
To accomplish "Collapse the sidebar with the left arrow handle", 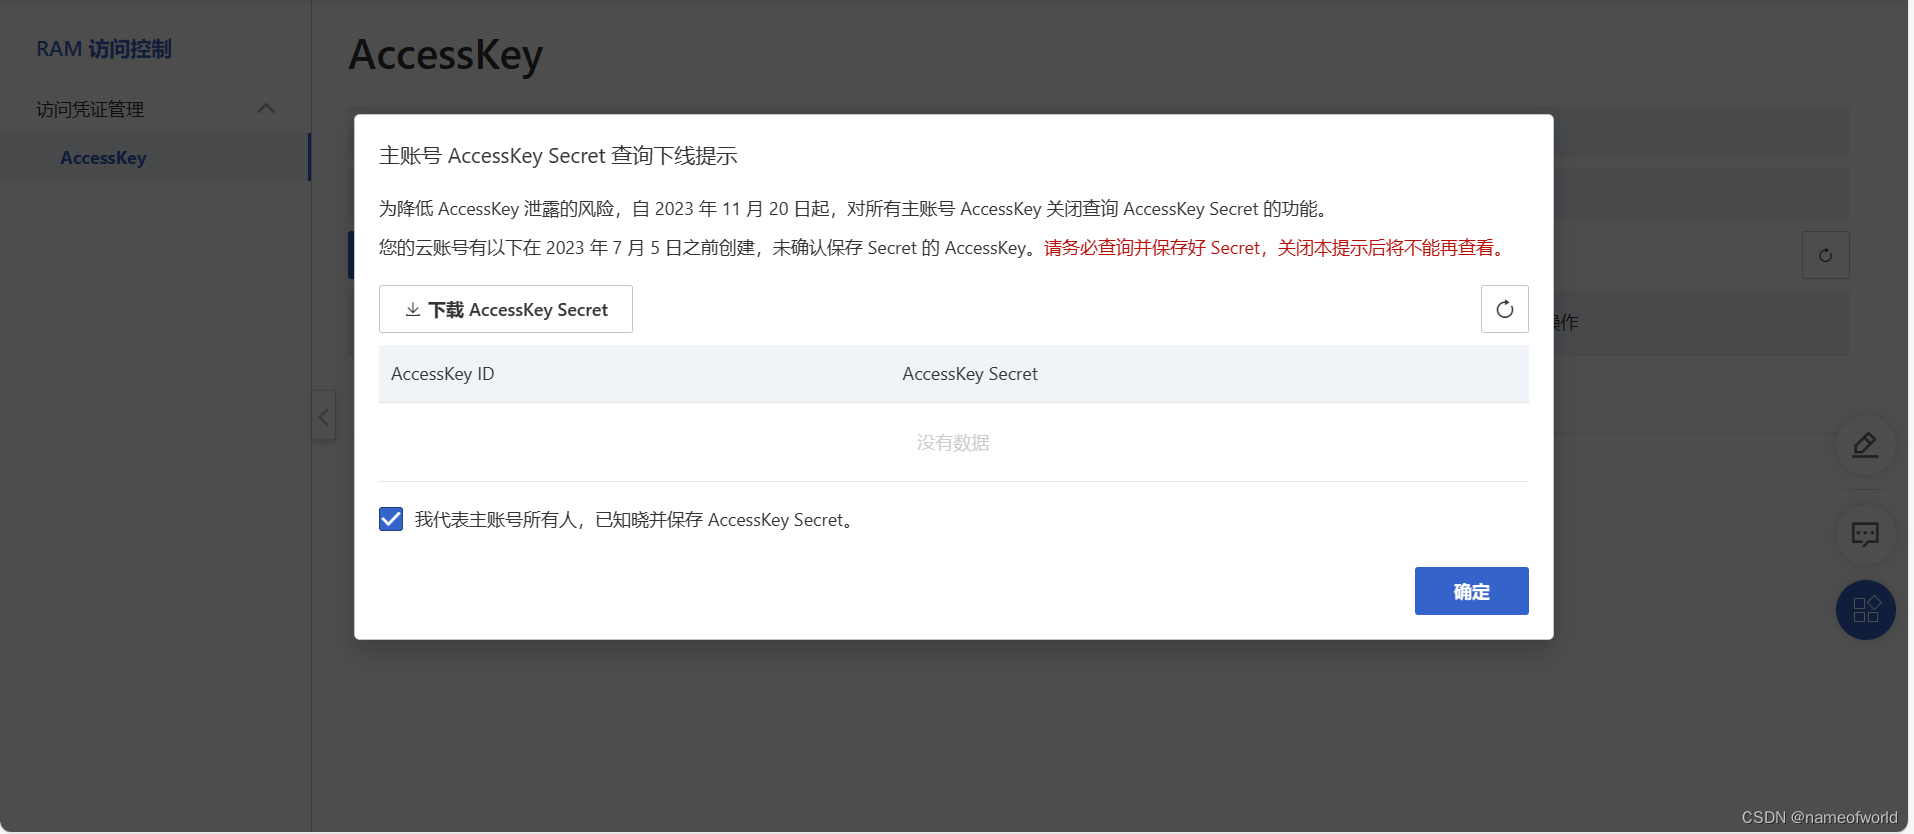I will pyautogui.click(x=323, y=416).
